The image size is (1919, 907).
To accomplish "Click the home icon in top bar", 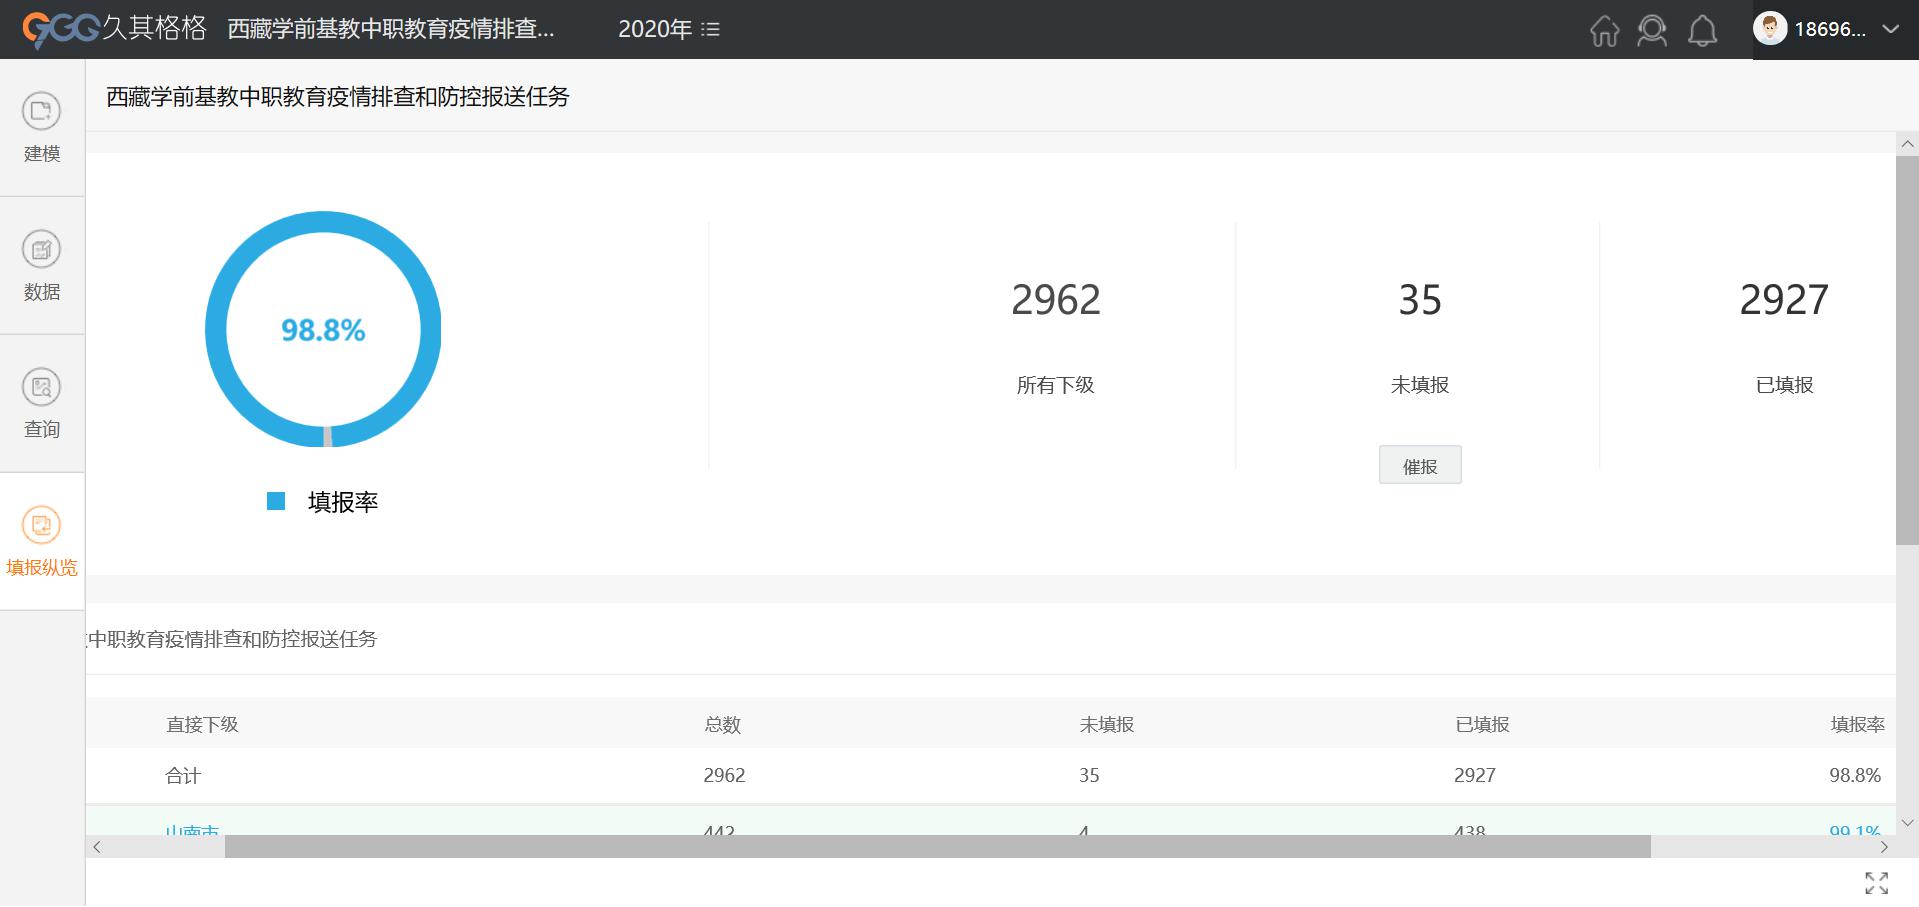I will tap(1604, 31).
